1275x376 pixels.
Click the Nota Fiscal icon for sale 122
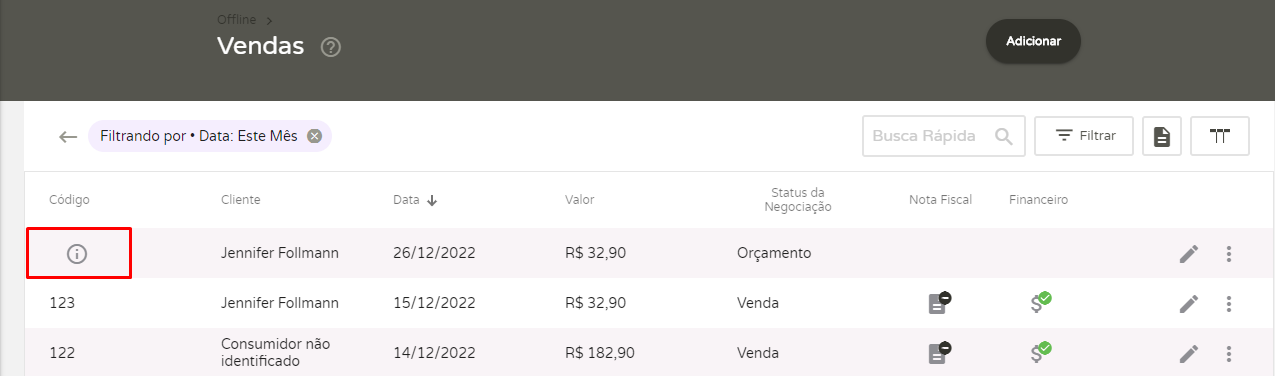pyautogui.click(x=939, y=353)
